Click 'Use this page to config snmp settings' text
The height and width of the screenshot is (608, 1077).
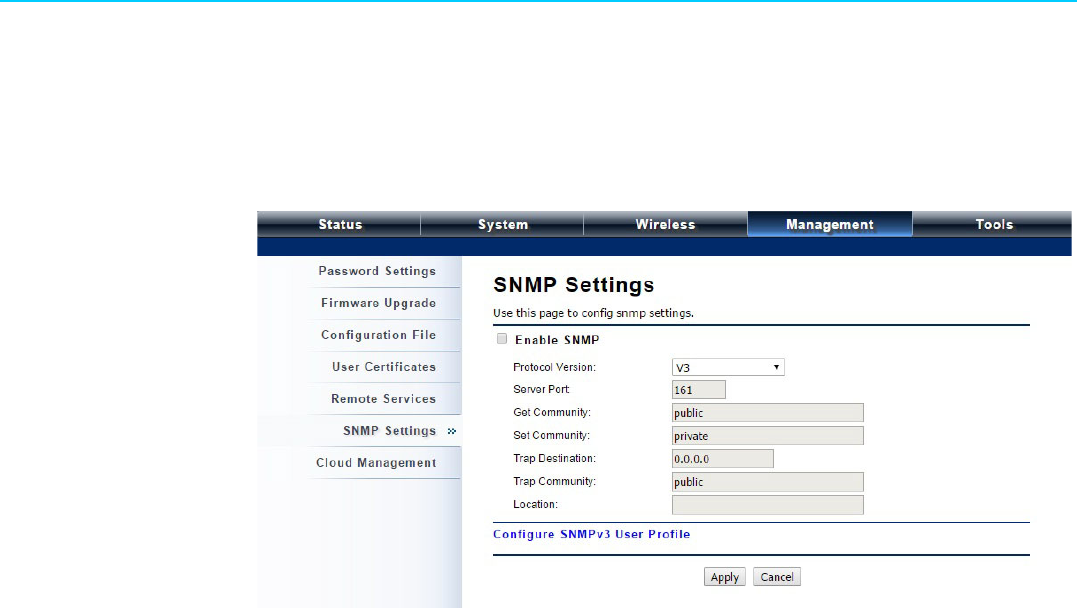click(x=593, y=313)
